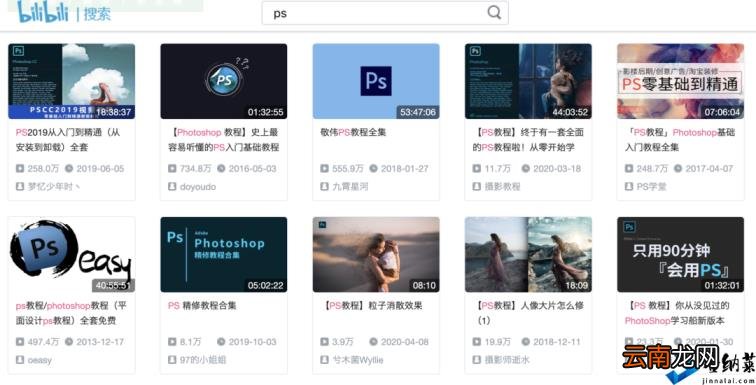Viewport: 756px width, 385px height.
Task: Click uploader icon beside 九霄星河
Action: pyautogui.click(x=324, y=186)
